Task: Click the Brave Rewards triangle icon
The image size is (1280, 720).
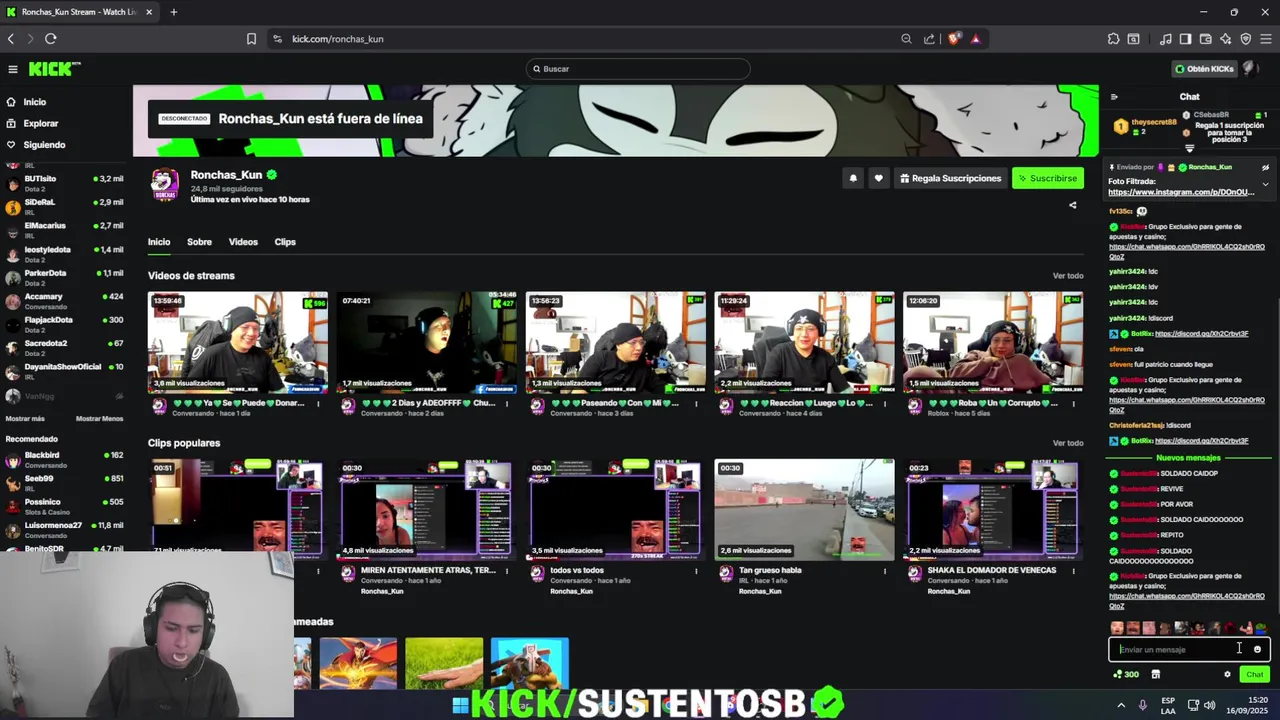Action: pyautogui.click(x=975, y=39)
